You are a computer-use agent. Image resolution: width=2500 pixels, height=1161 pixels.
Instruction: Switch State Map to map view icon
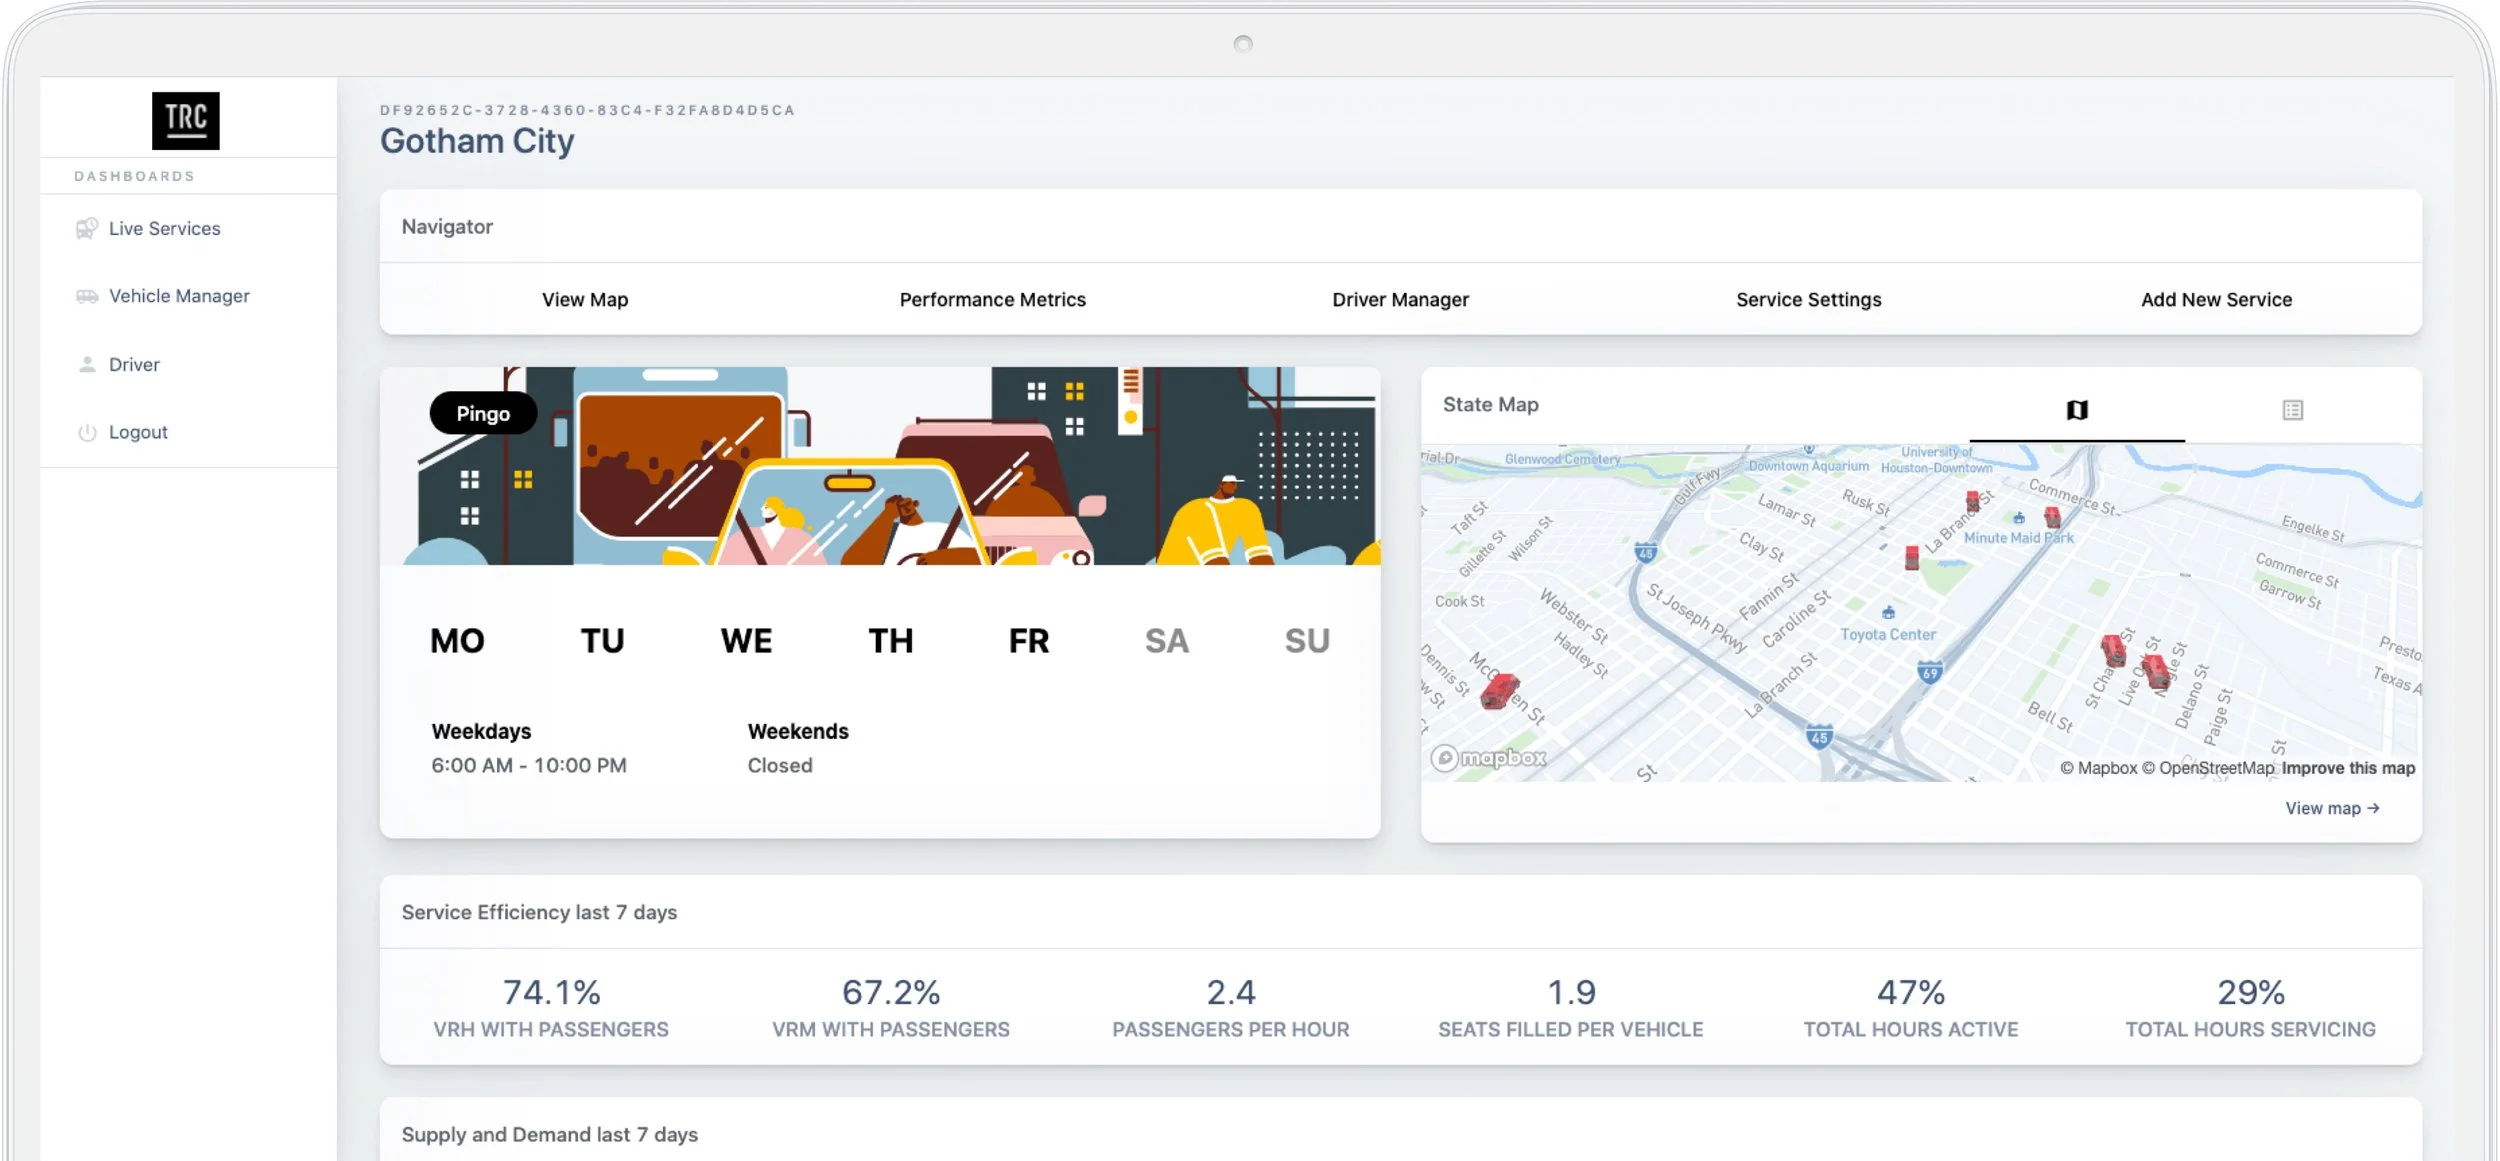tap(2076, 410)
